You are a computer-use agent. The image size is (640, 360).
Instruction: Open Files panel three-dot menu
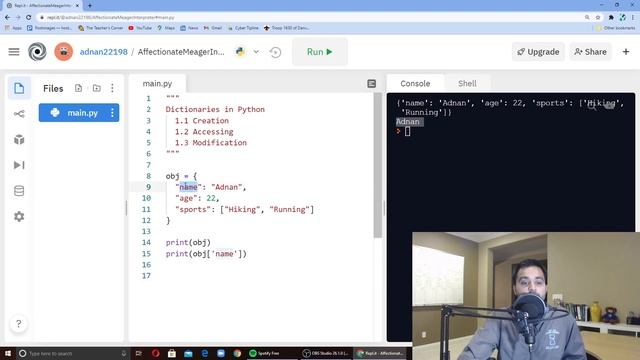coord(112,88)
